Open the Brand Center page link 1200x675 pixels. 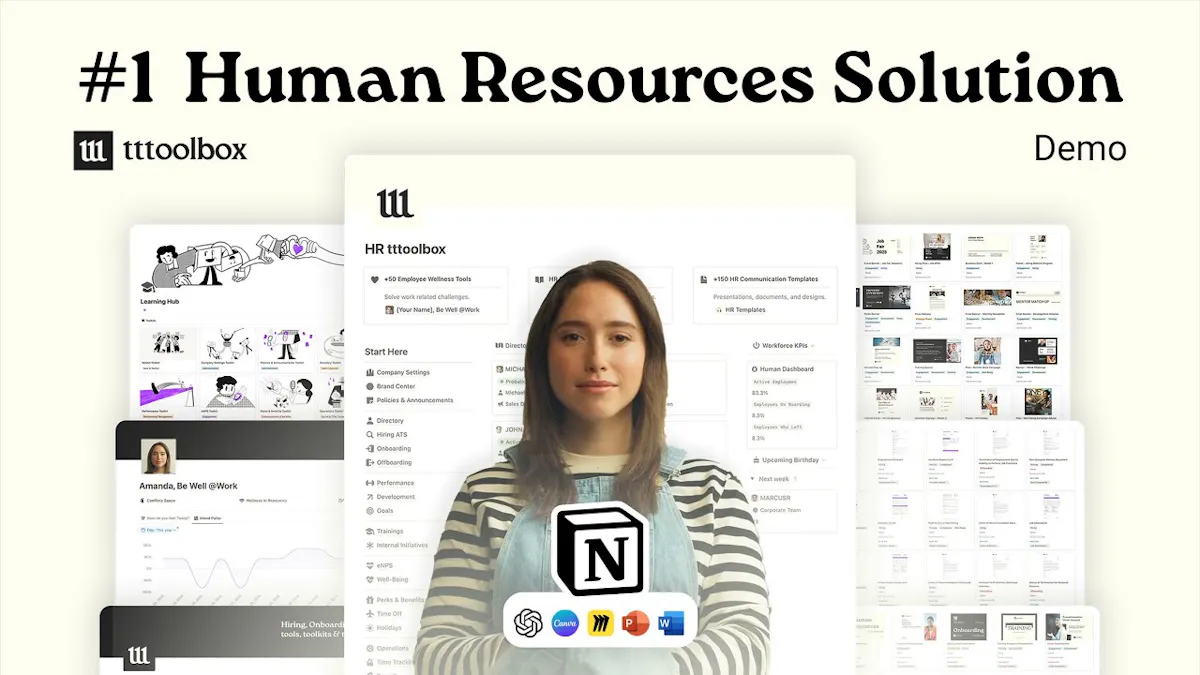click(396, 387)
